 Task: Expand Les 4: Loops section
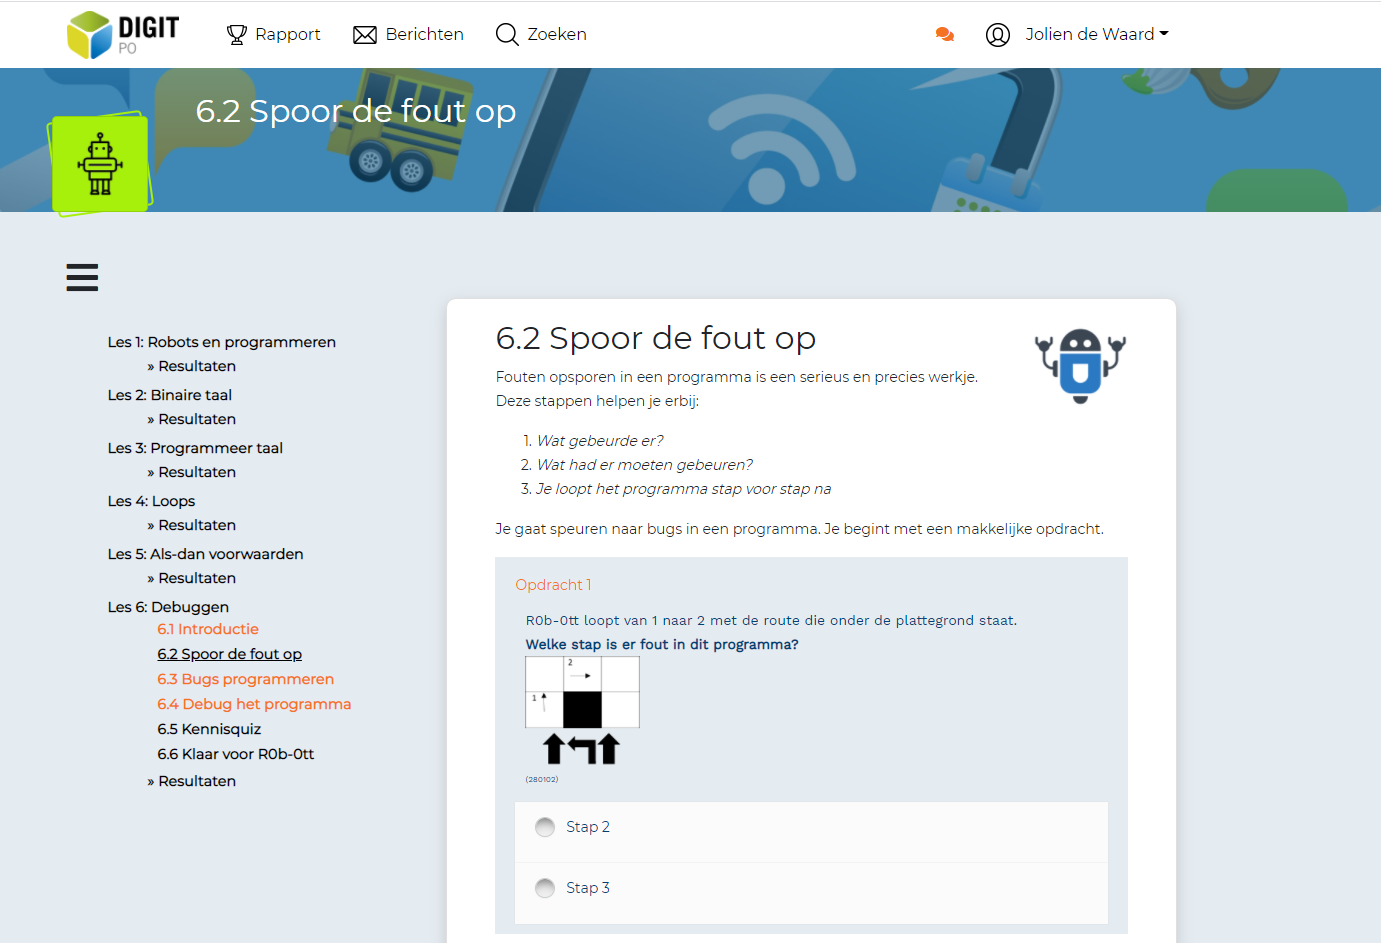(x=151, y=501)
